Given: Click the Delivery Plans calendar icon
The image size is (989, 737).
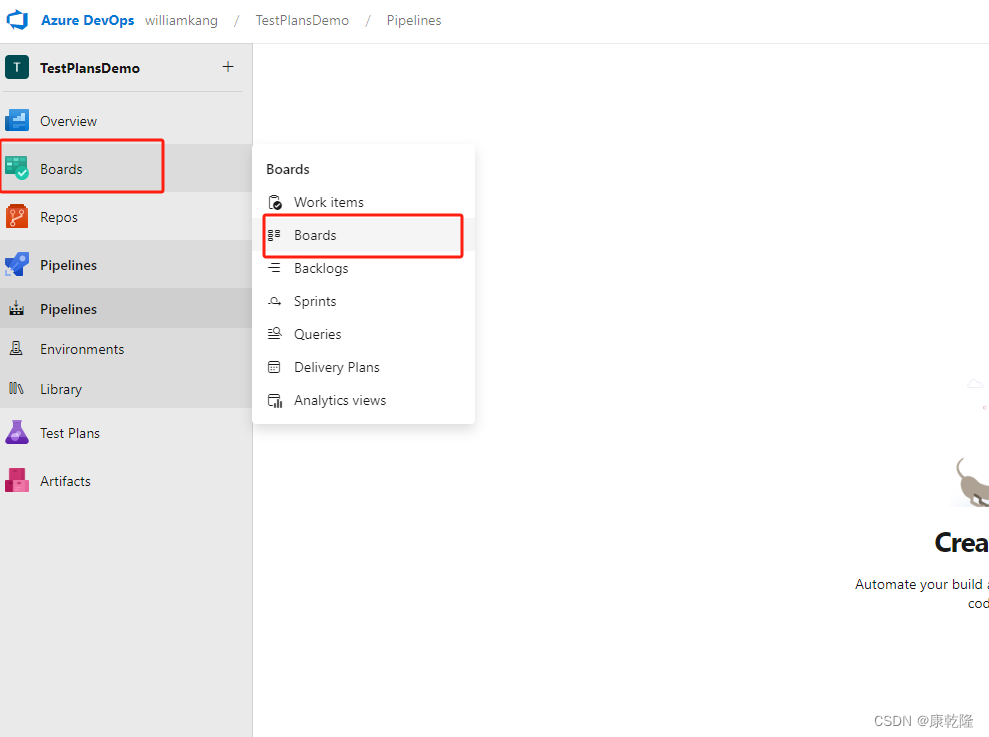Looking at the screenshot, I should (x=274, y=367).
